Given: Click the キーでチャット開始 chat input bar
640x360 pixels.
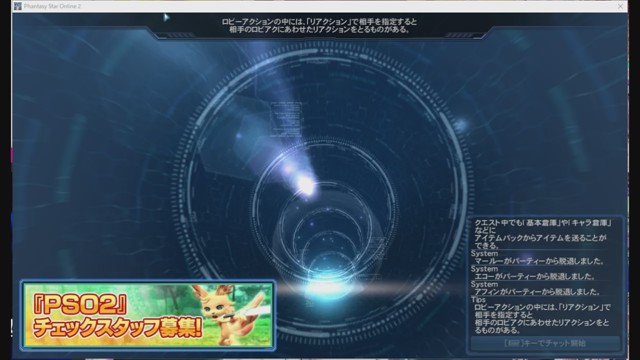Looking at the screenshot, I should point(545,343).
